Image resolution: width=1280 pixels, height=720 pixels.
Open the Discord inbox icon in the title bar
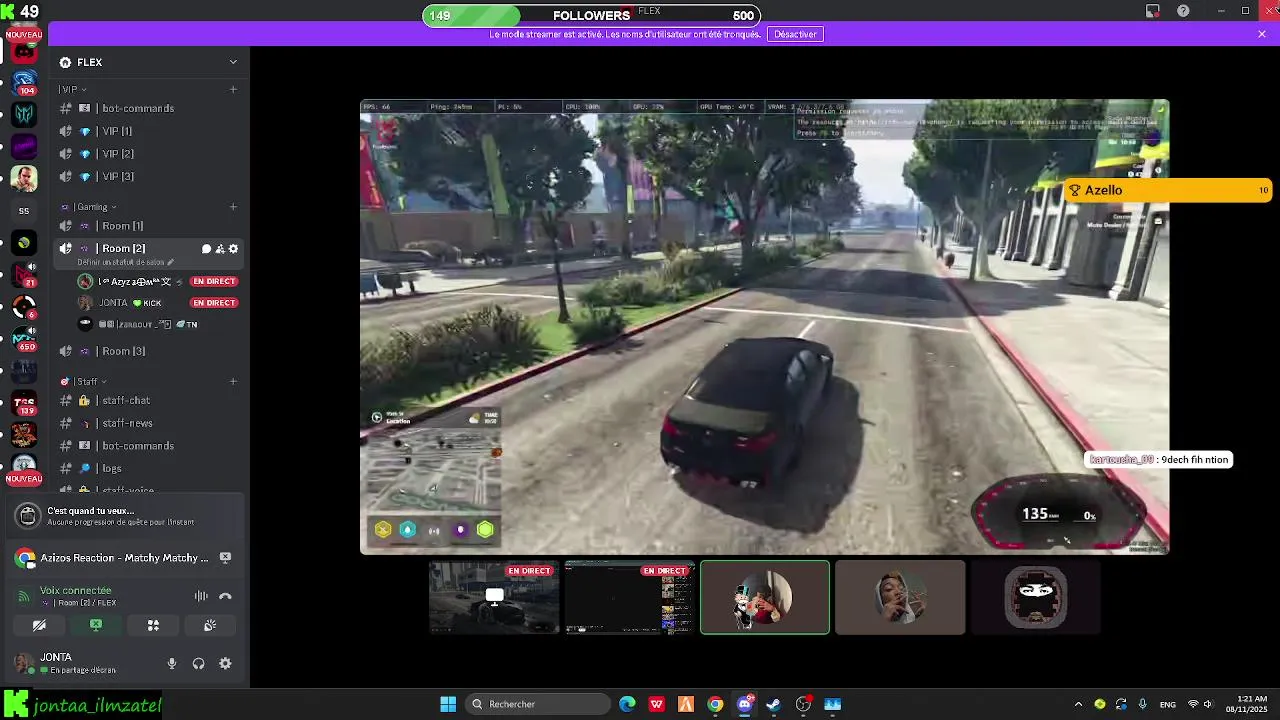click(x=1153, y=11)
